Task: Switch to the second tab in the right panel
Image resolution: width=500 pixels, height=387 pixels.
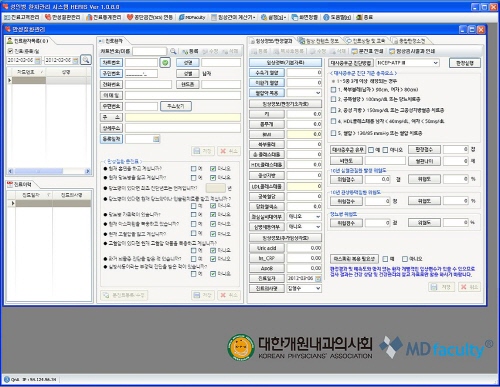Action: [319, 41]
